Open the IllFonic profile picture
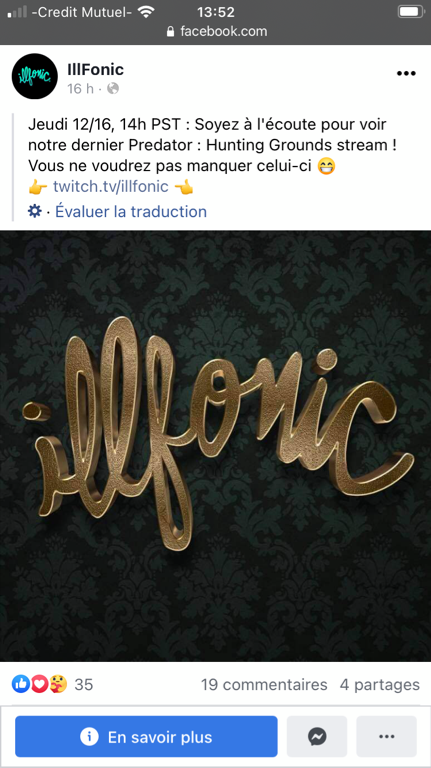Viewport: 431px width, 768px height. pyautogui.click(x=35, y=76)
